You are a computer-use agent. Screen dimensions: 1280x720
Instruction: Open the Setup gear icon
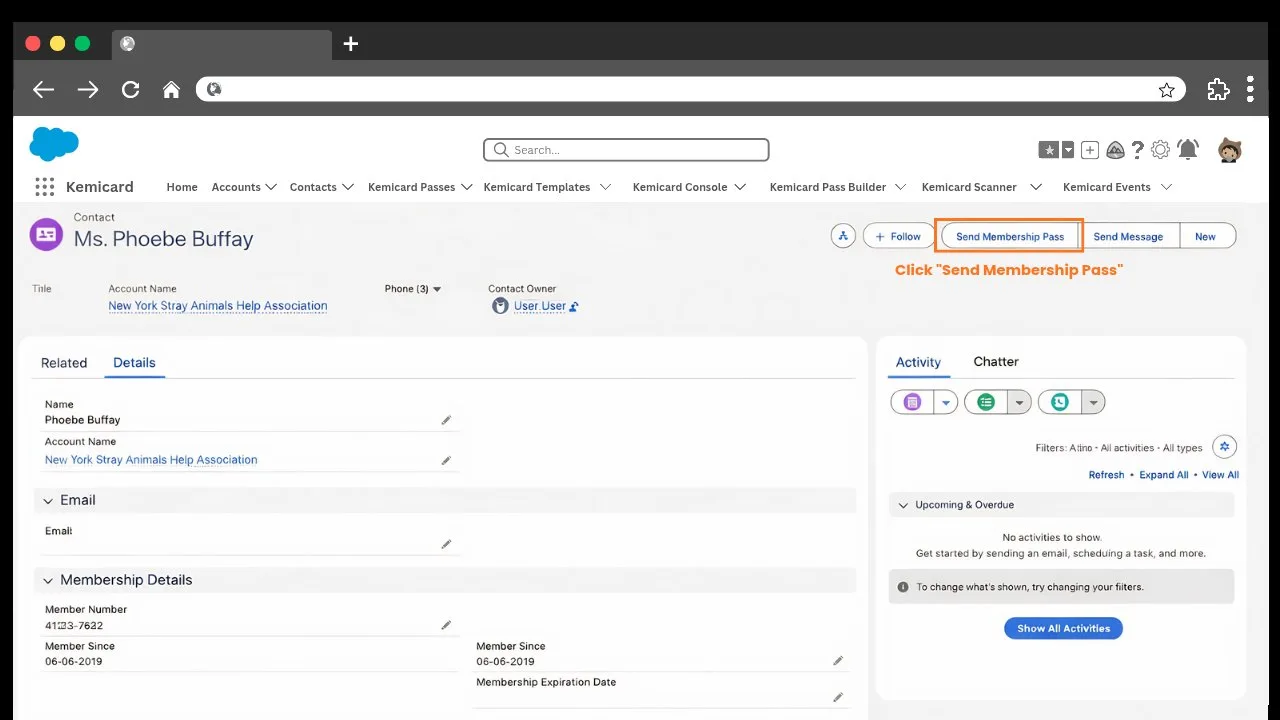[1160, 150]
